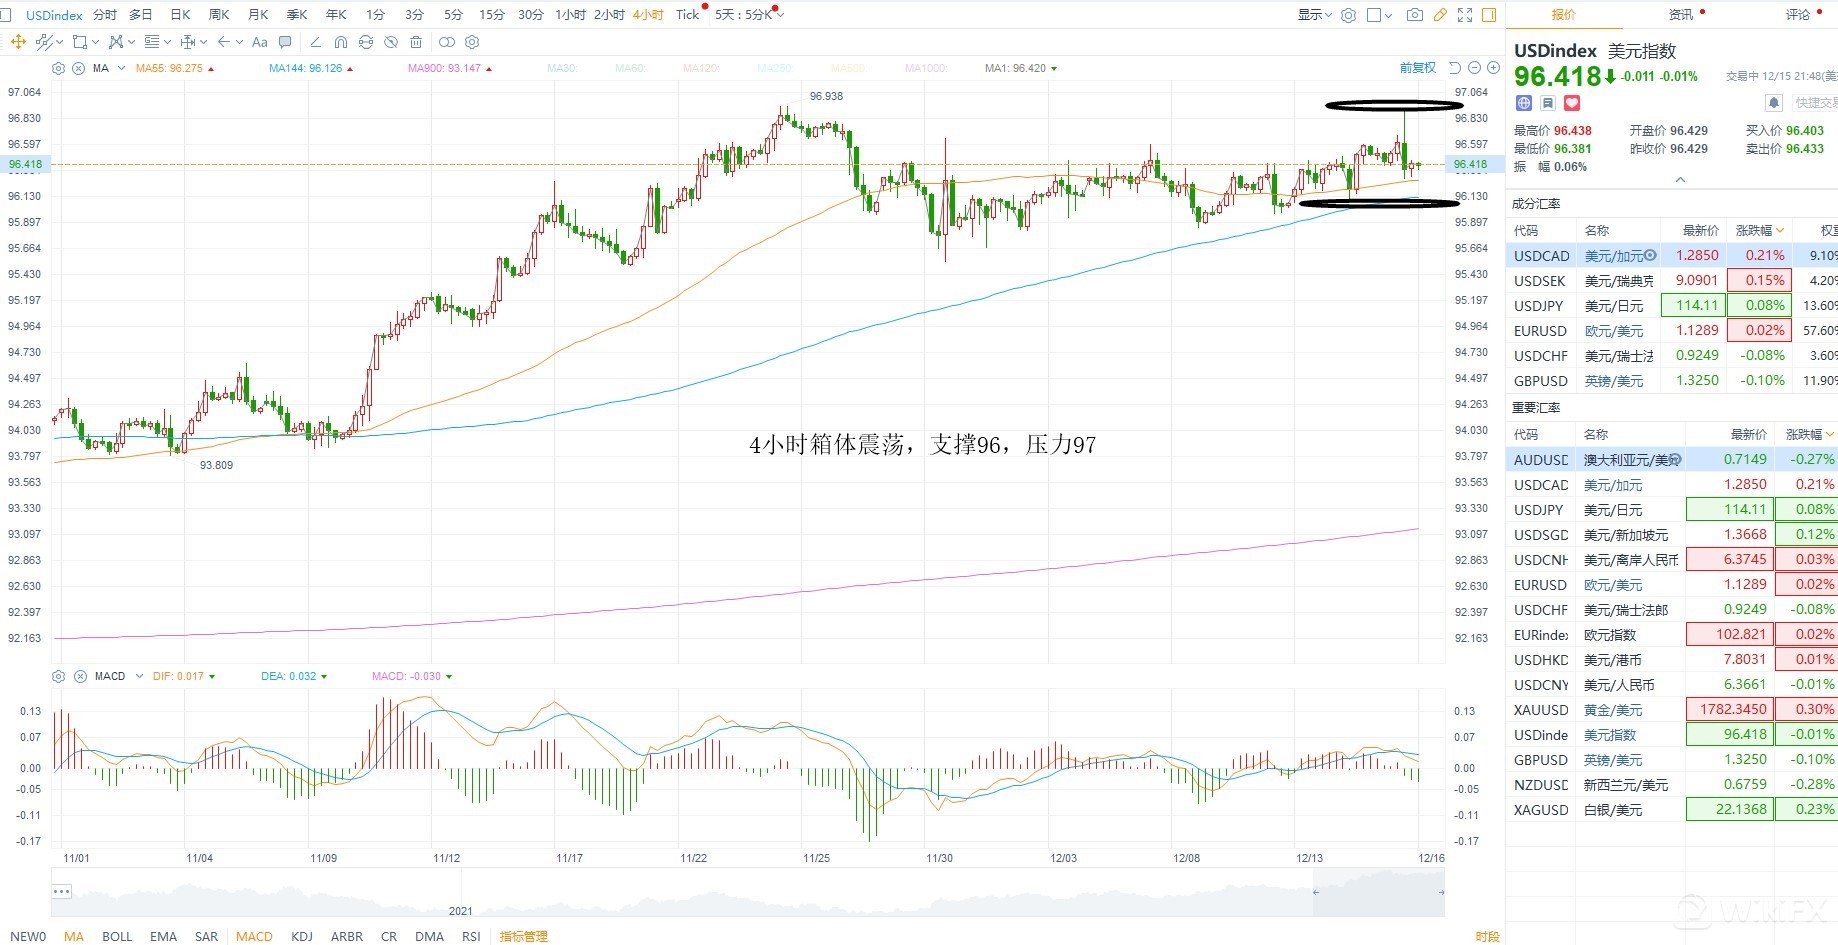Screen dimensions: 1838x945
Task: Toggle hide drawings eye icon
Action: 391,42
